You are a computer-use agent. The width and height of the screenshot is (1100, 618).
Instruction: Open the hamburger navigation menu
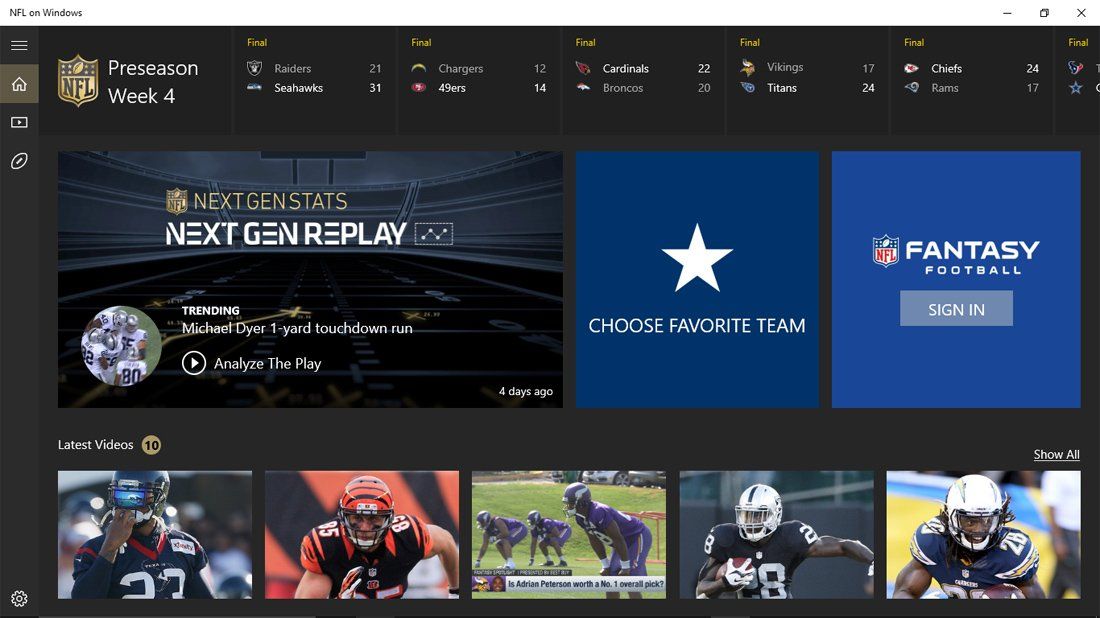pyautogui.click(x=18, y=45)
